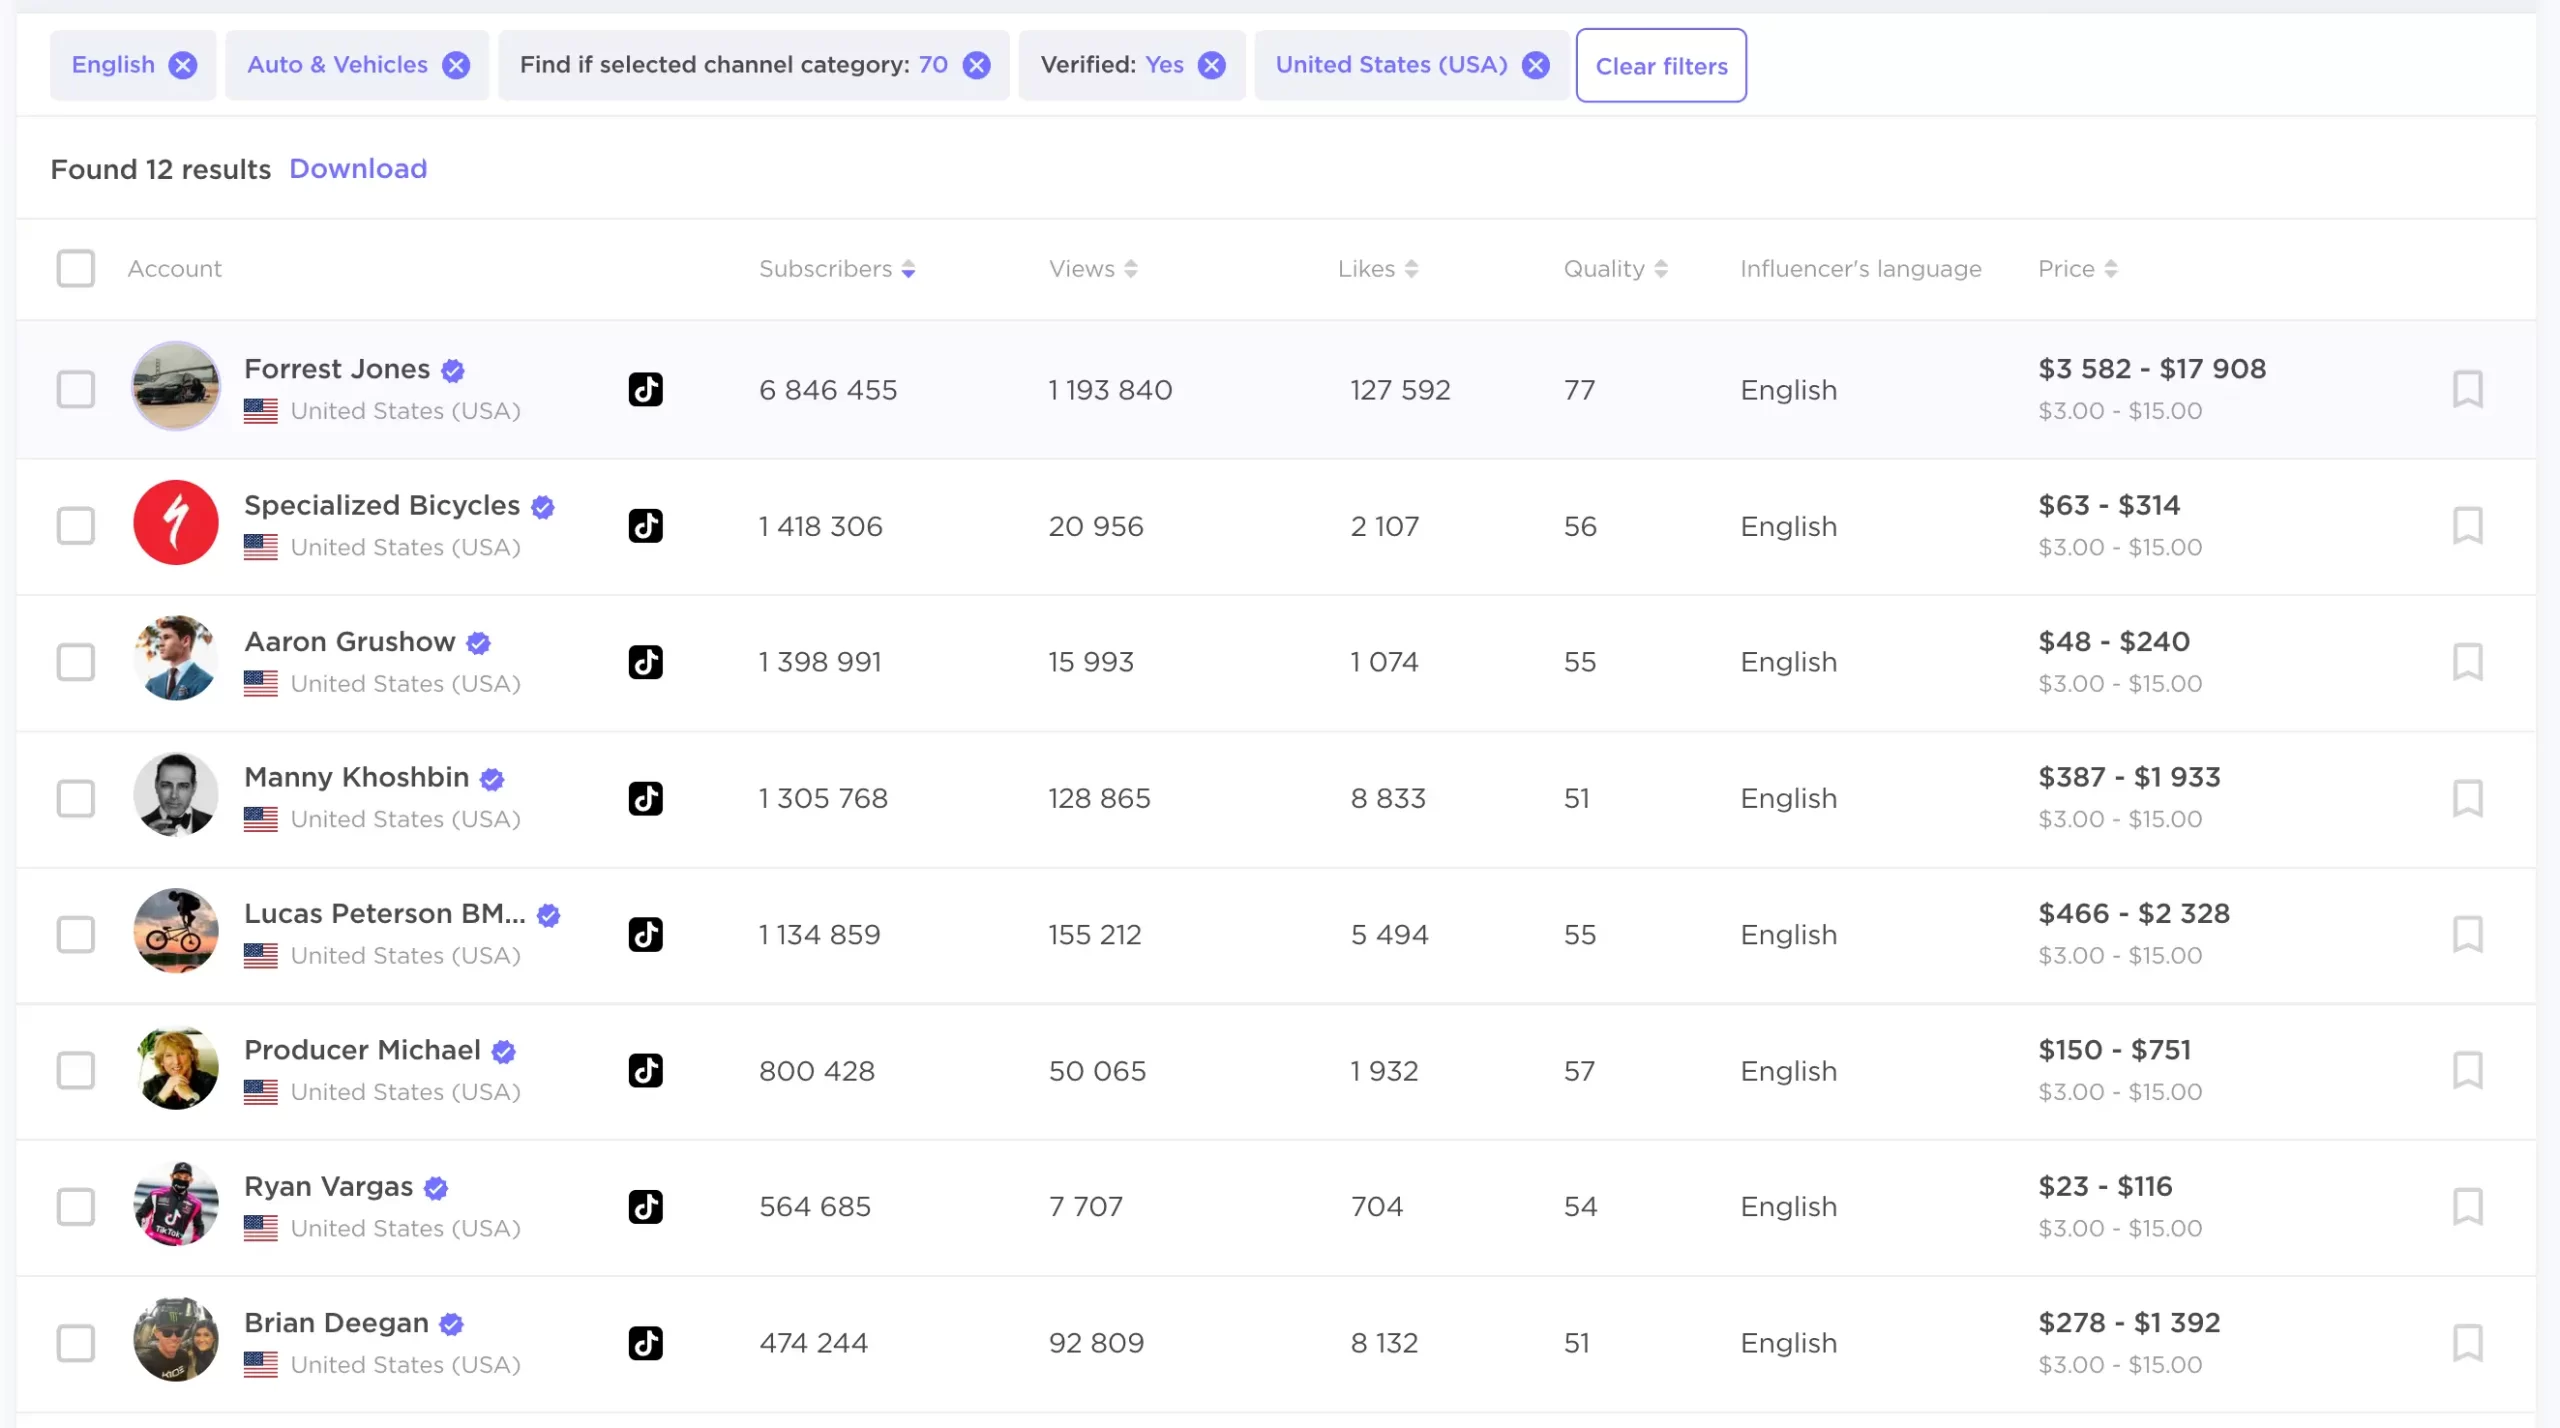2560x1428 pixels.
Task: Clear all active filters
Action: click(1662, 65)
